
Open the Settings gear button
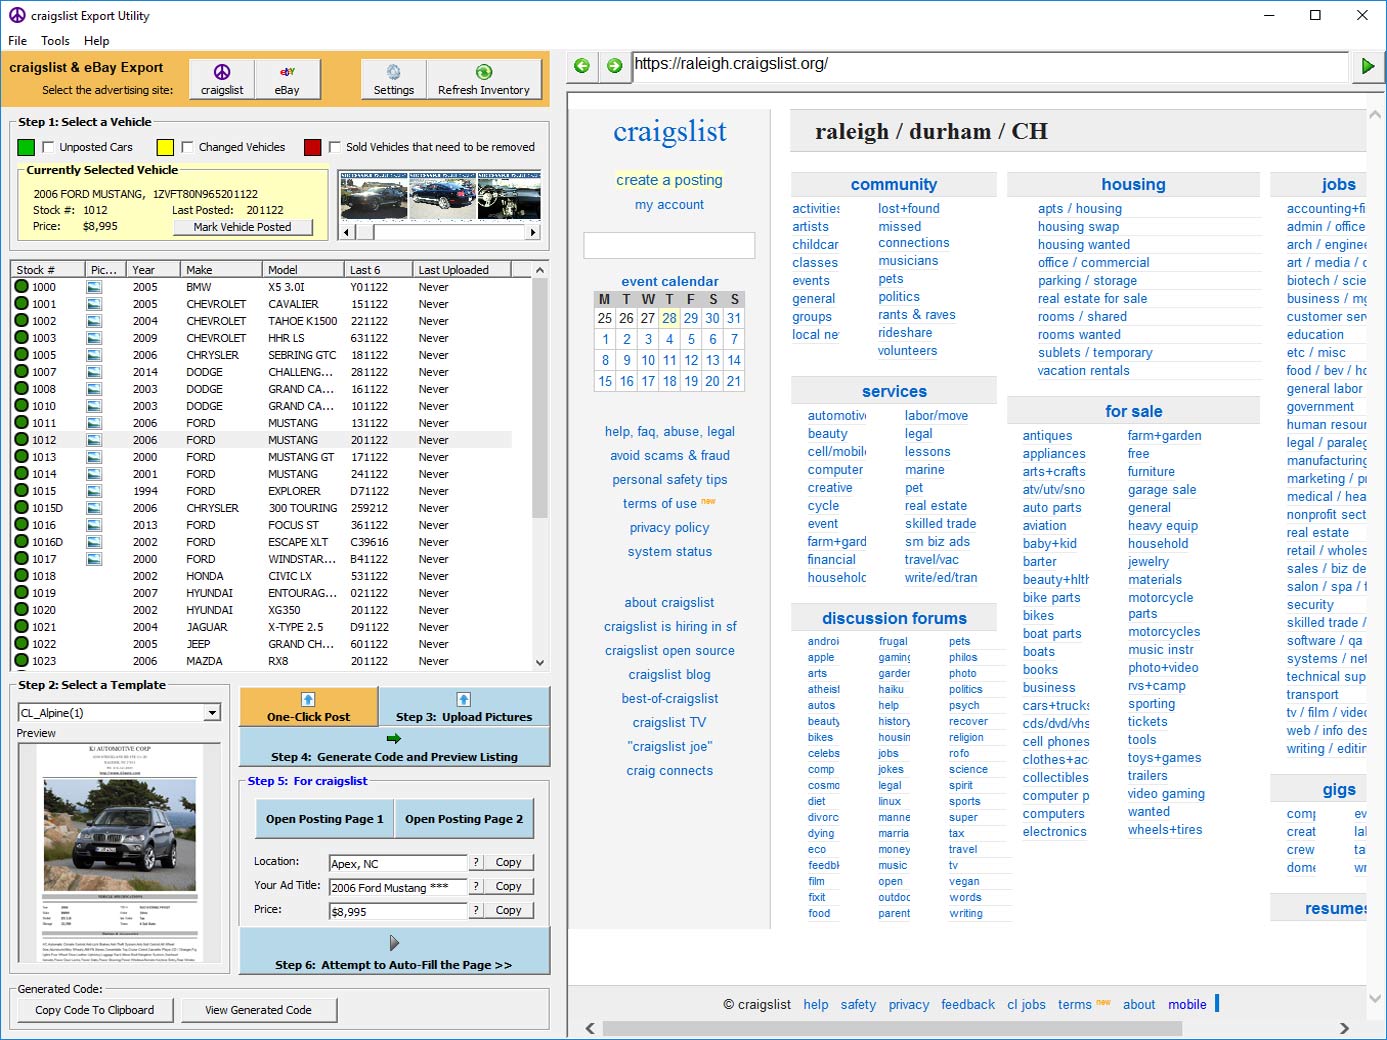394,79
